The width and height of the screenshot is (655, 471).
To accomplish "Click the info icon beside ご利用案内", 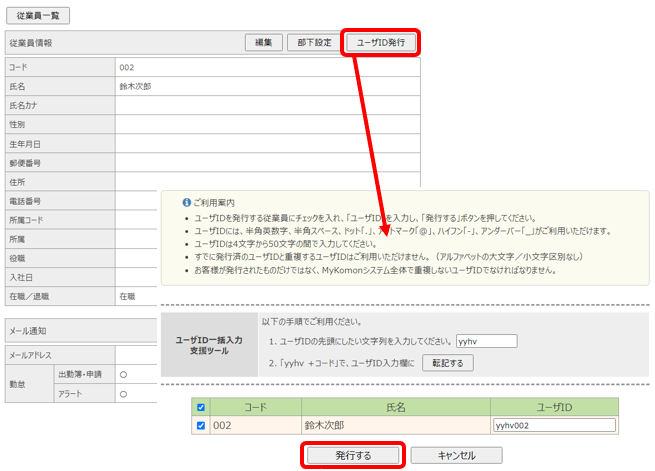I will [x=186, y=202].
